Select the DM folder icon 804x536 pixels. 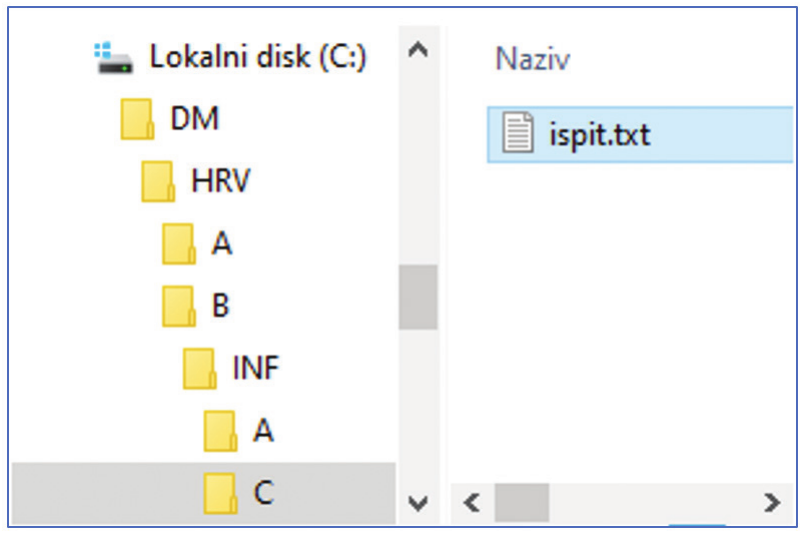point(137,119)
